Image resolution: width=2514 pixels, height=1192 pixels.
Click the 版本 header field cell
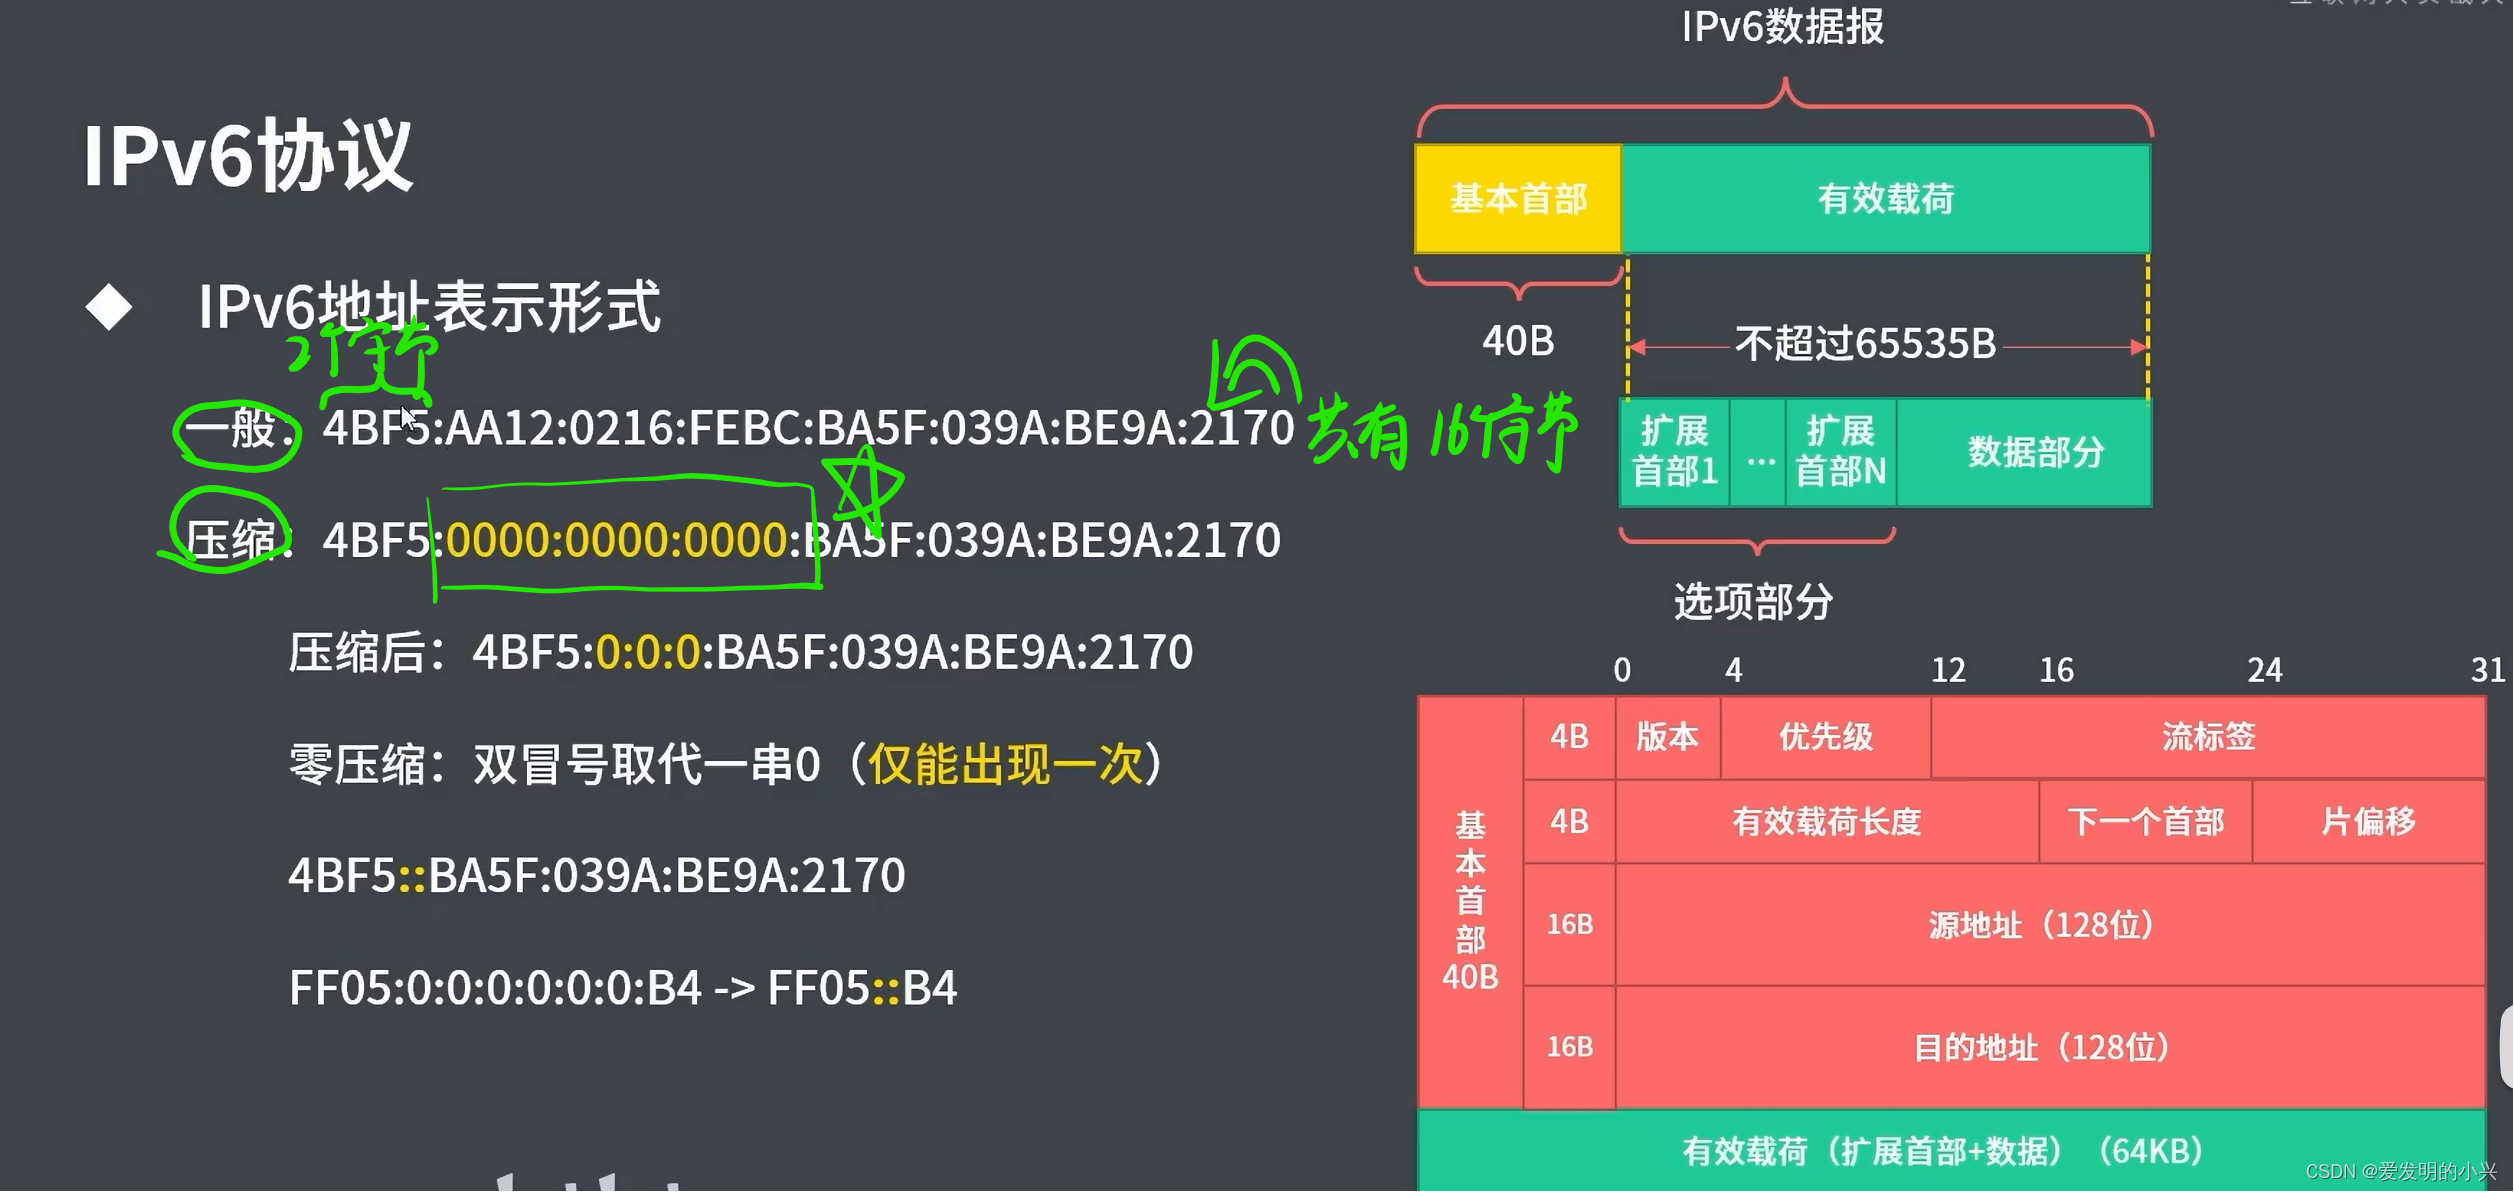pos(1667,738)
